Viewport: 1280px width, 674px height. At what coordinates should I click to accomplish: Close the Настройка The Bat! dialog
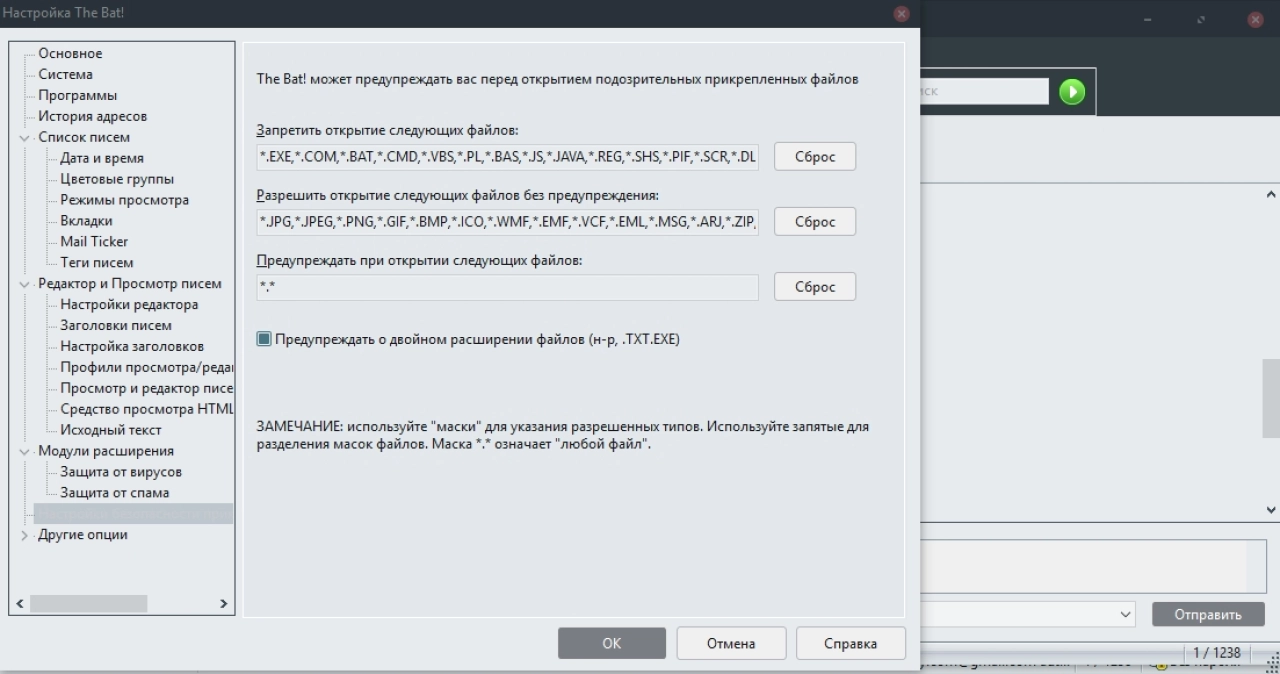[901, 14]
